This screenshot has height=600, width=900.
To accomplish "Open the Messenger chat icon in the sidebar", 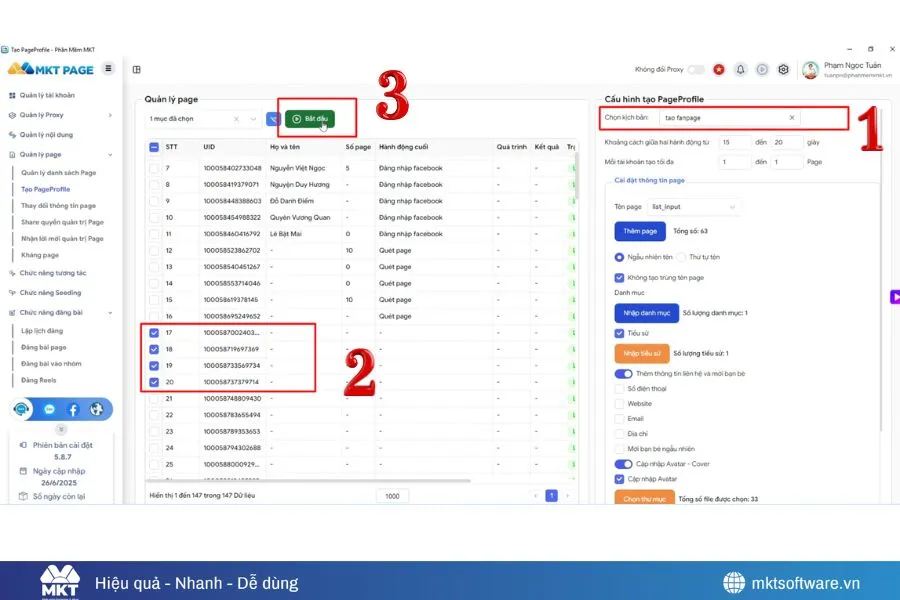I will click(x=49, y=409).
